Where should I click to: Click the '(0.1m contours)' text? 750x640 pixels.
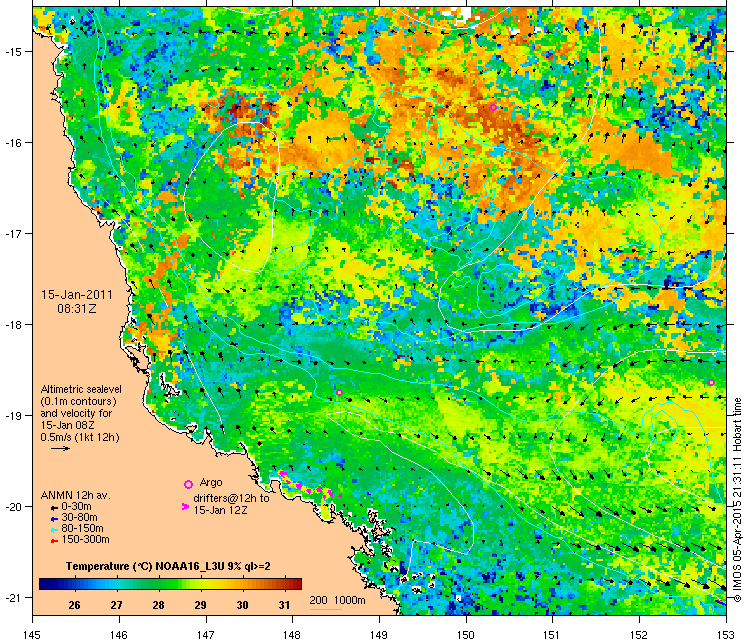pos(78,401)
